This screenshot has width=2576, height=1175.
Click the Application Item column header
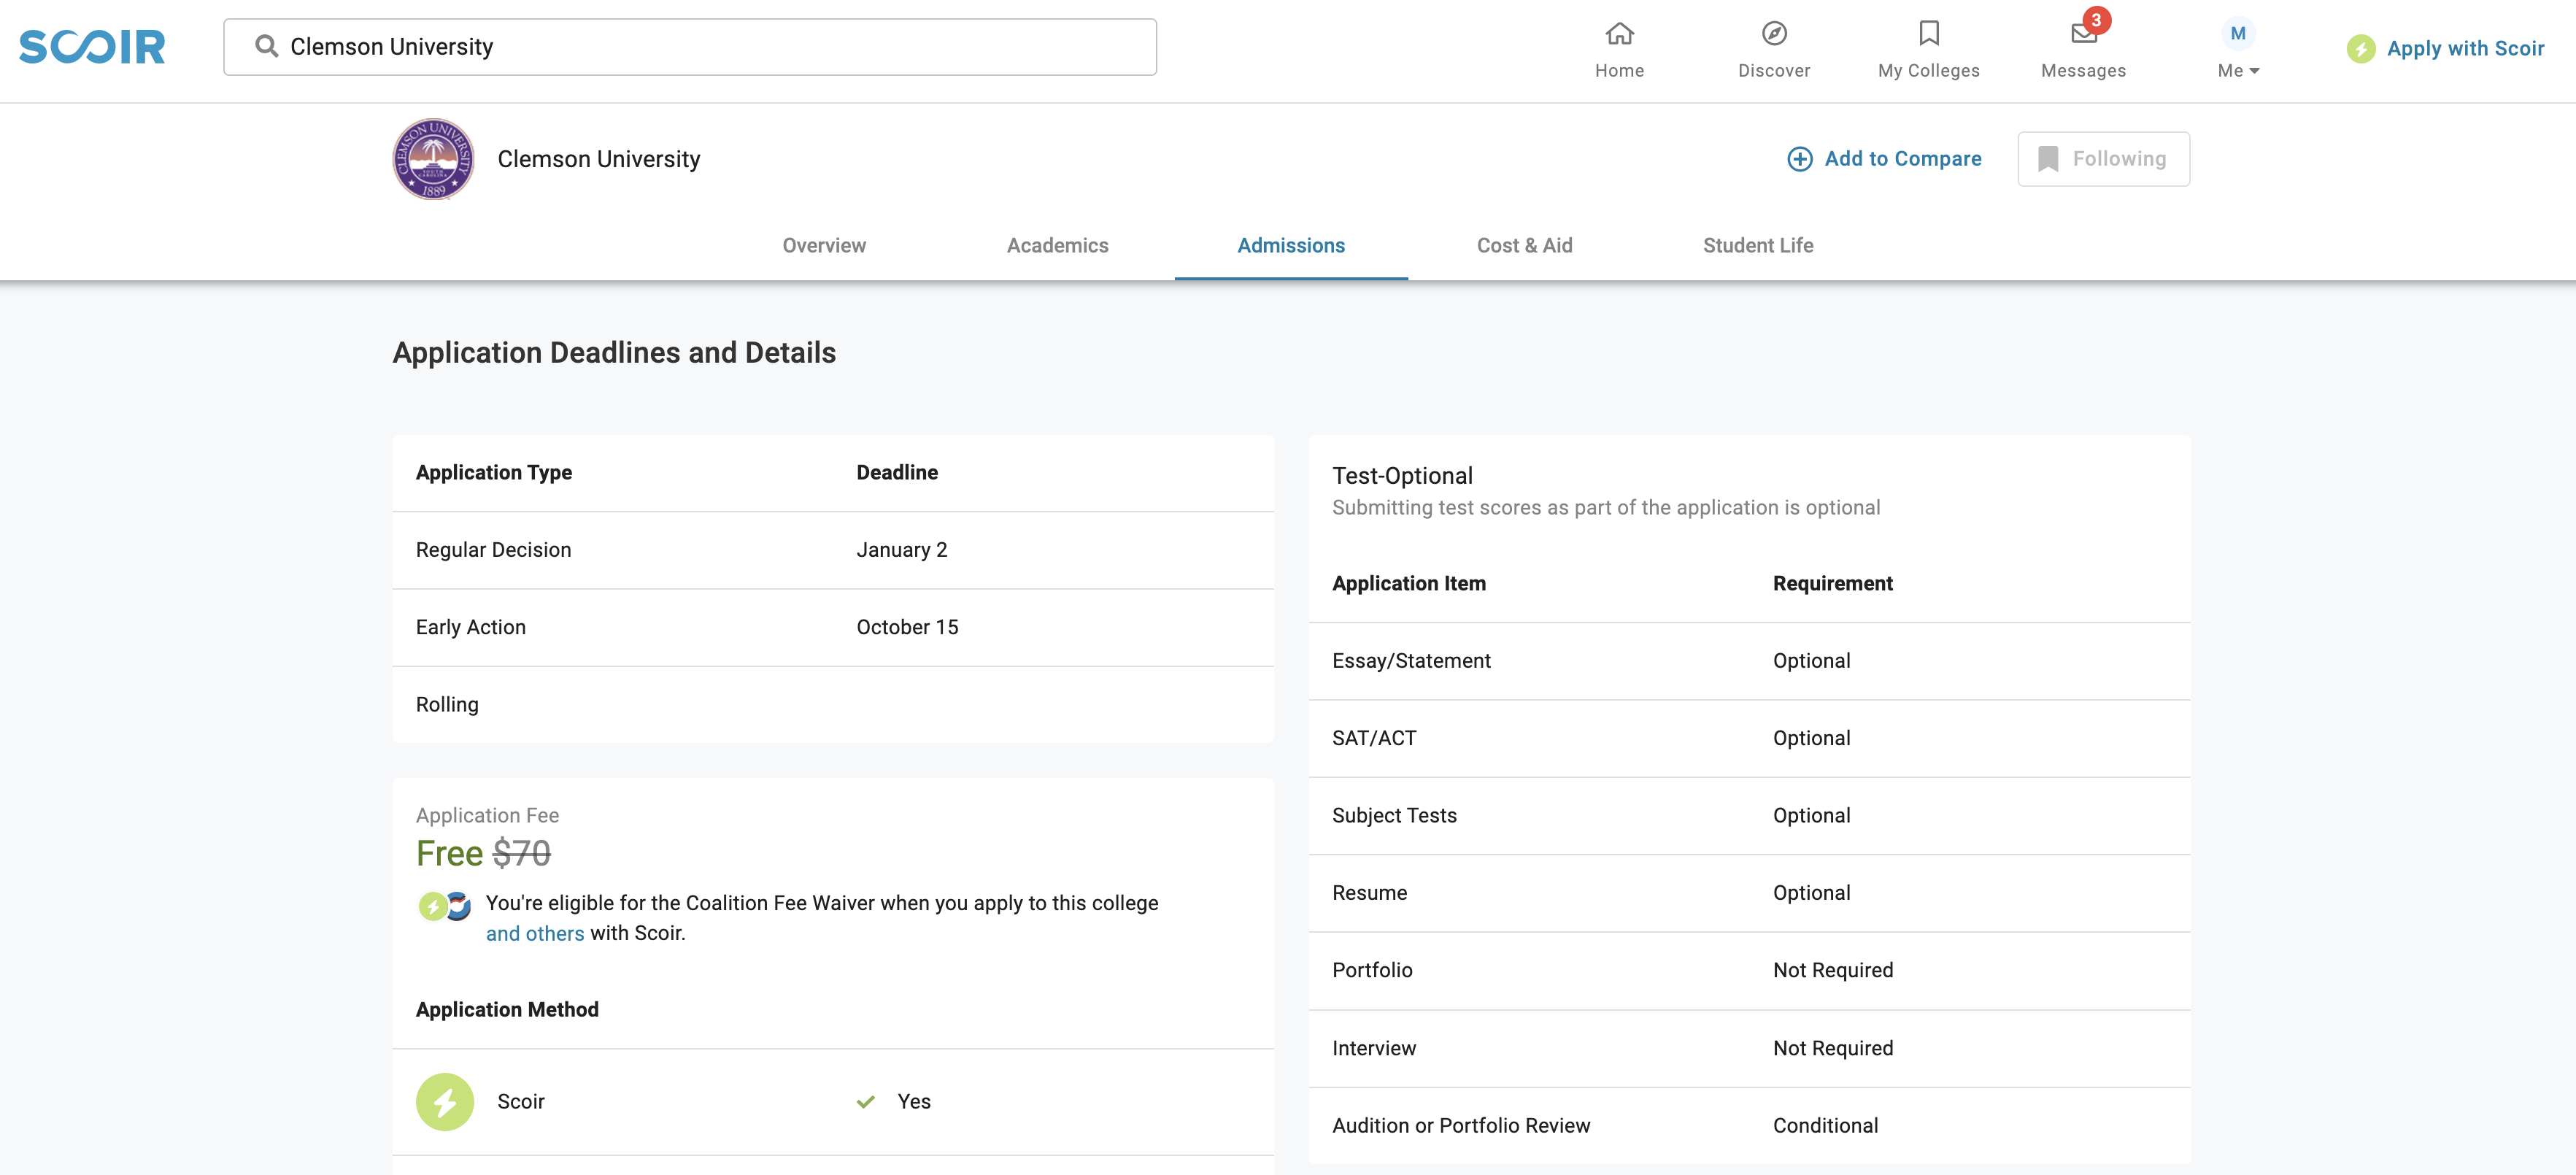pyautogui.click(x=1408, y=583)
